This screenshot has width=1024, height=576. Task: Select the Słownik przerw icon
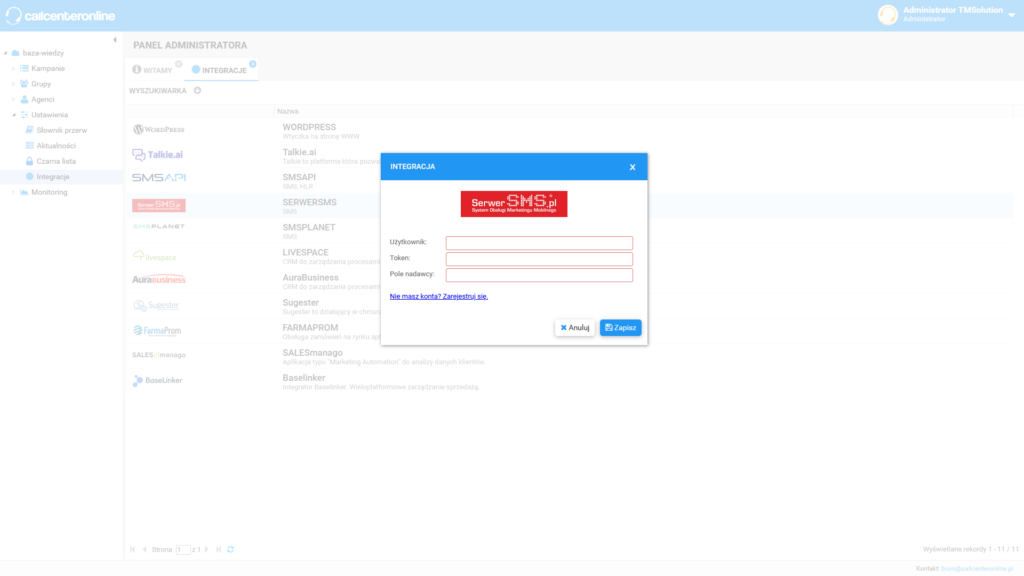click(x=30, y=130)
